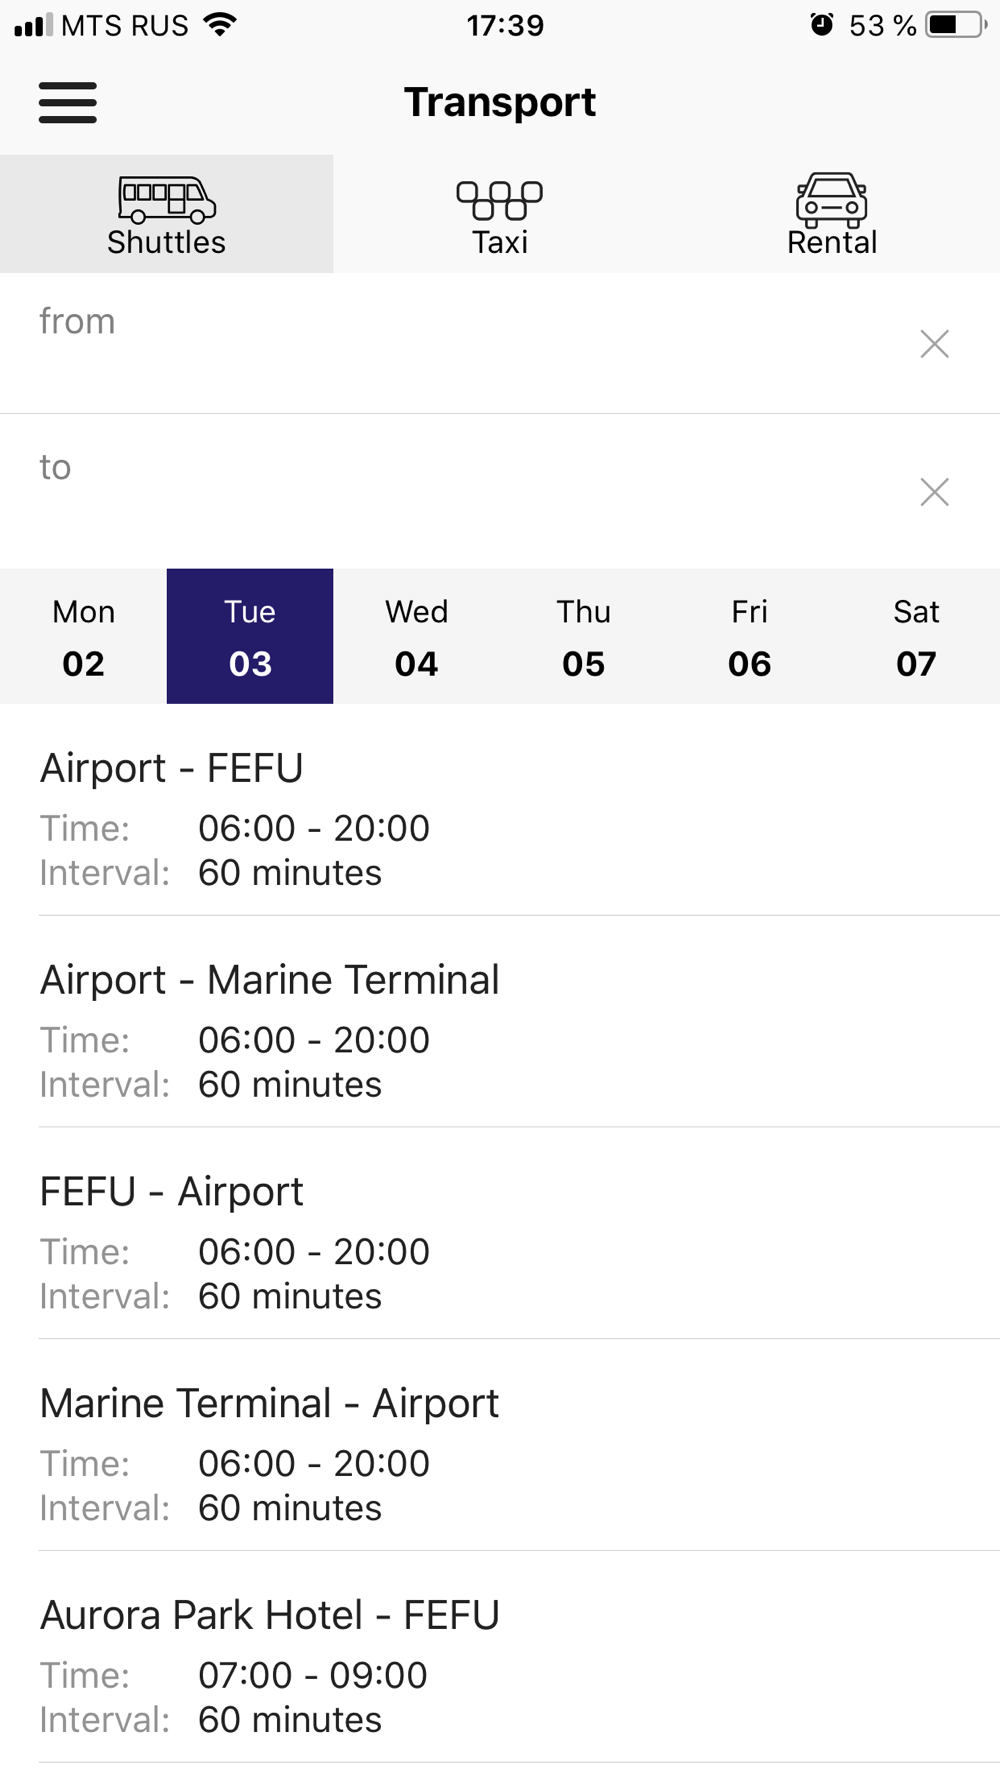The image size is (1000, 1778).
Task: Pick Fri 06 date tab
Action: (x=749, y=637)
